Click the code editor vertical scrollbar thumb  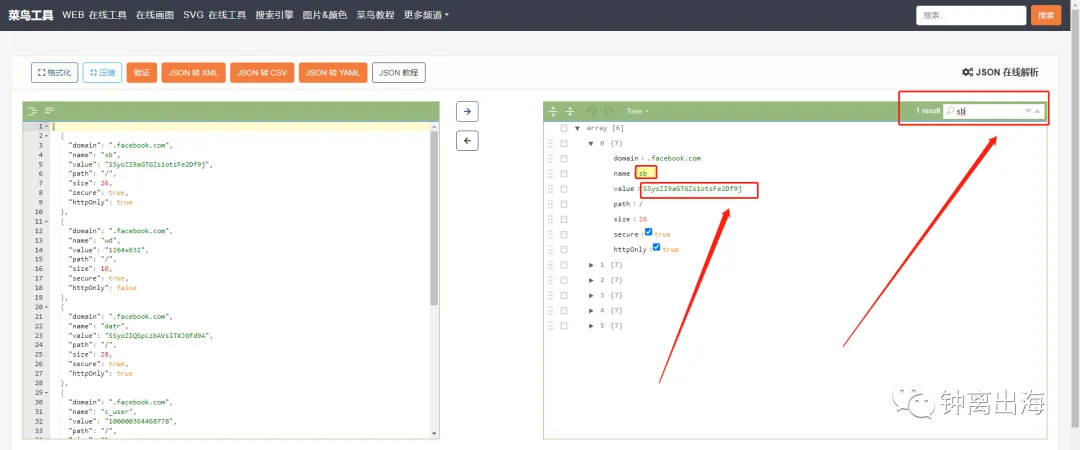tap(434, 218)
